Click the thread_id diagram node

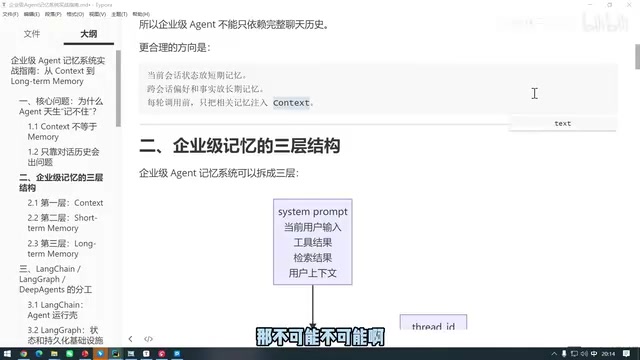tap(433, 322)
